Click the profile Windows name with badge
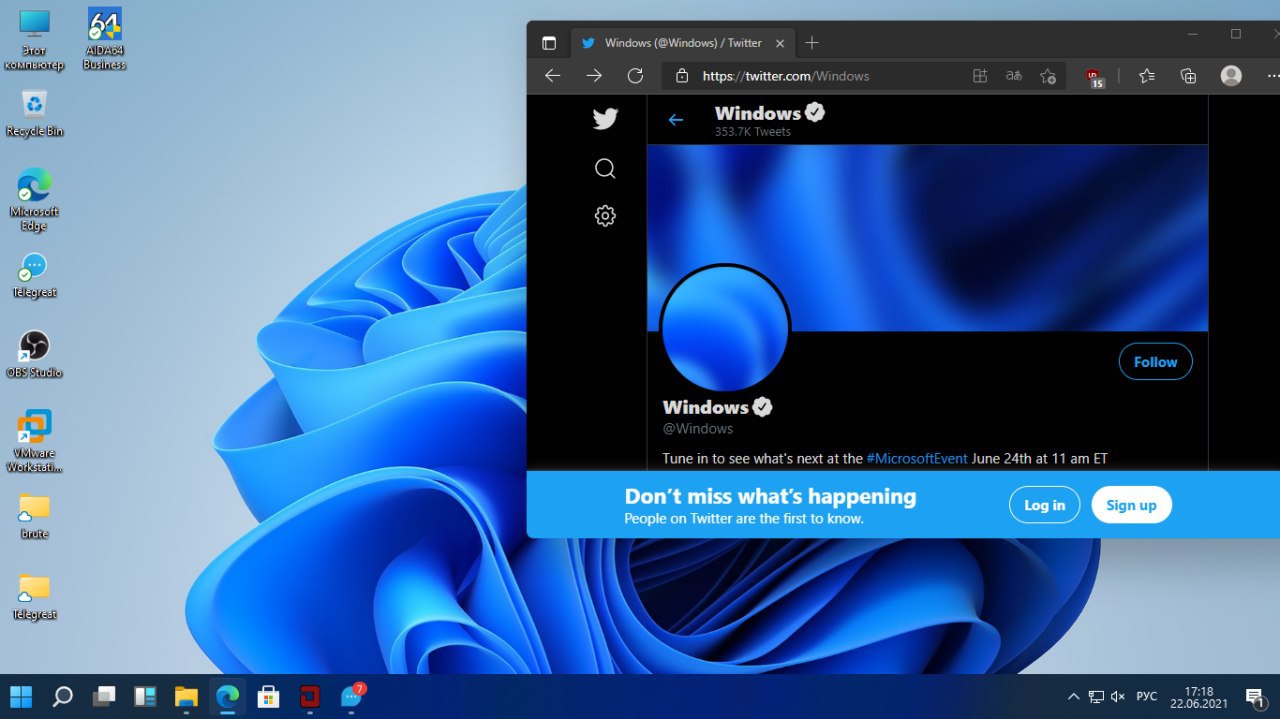Viewport: 1280px width, 719px height. point(717,407)
